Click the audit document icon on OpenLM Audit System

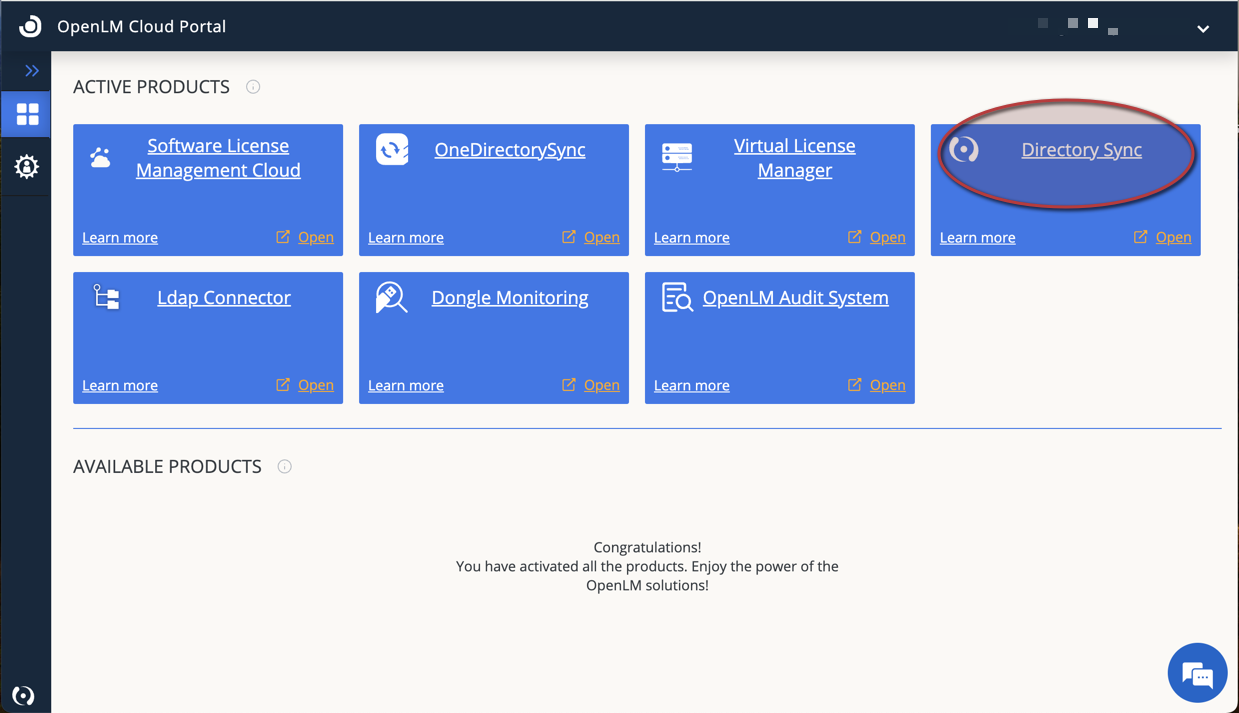point(677,297)
